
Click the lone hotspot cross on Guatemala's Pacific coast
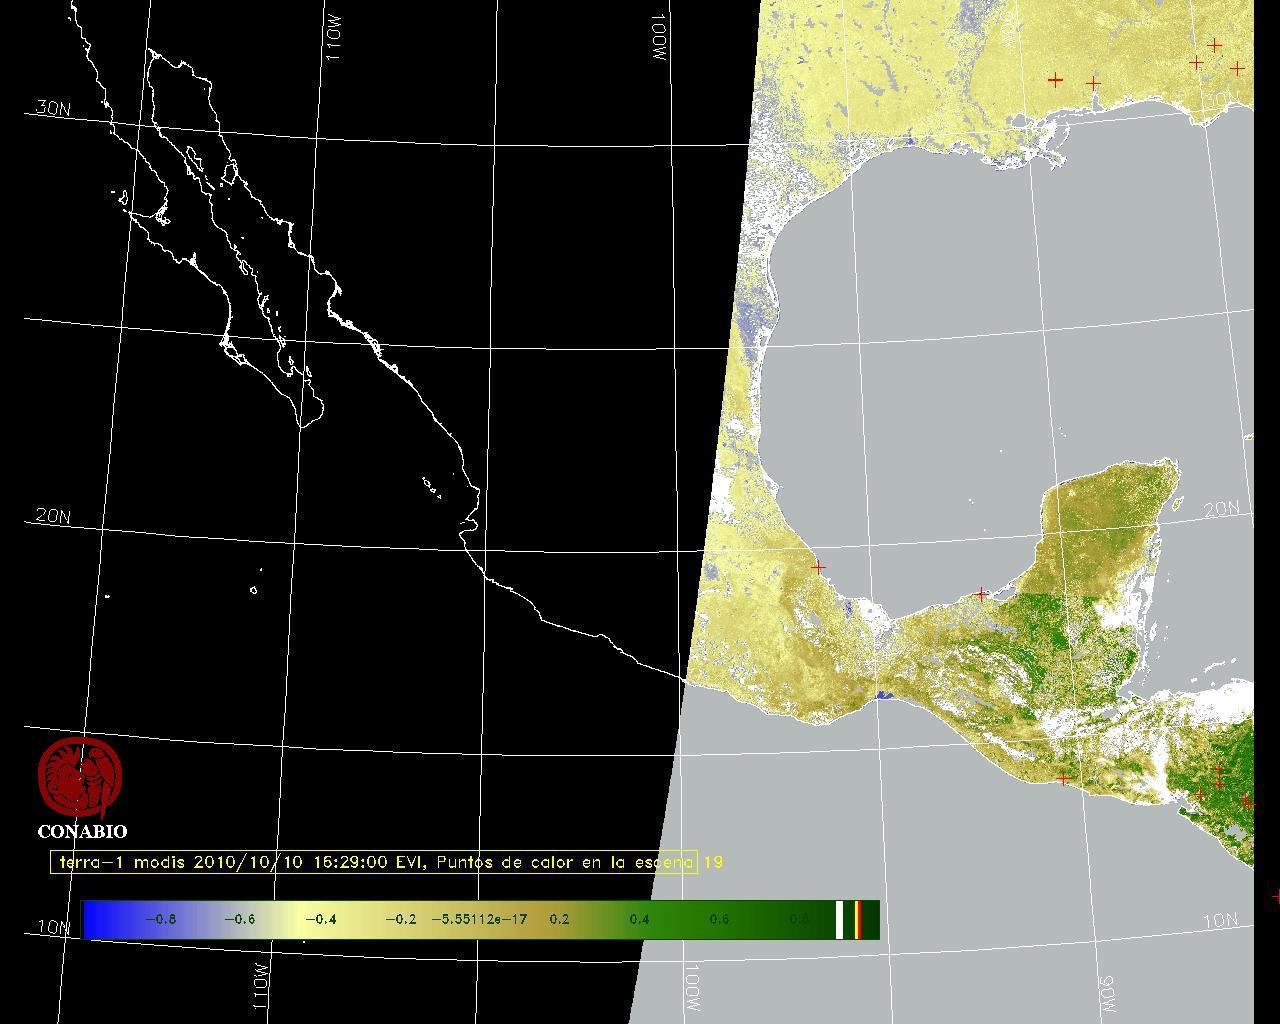coord(1062,778)
